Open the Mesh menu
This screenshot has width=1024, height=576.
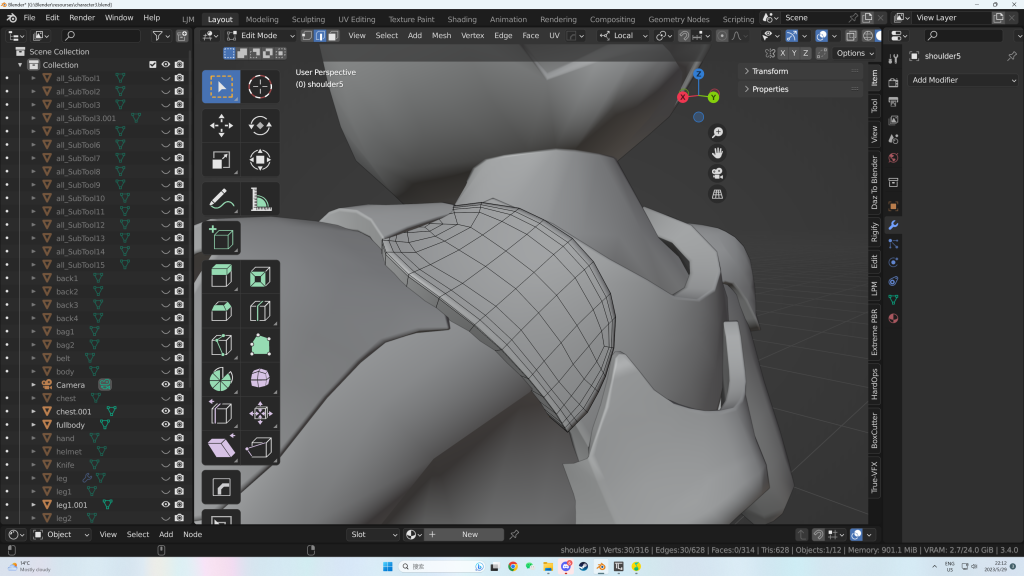(x=441, y=35)
